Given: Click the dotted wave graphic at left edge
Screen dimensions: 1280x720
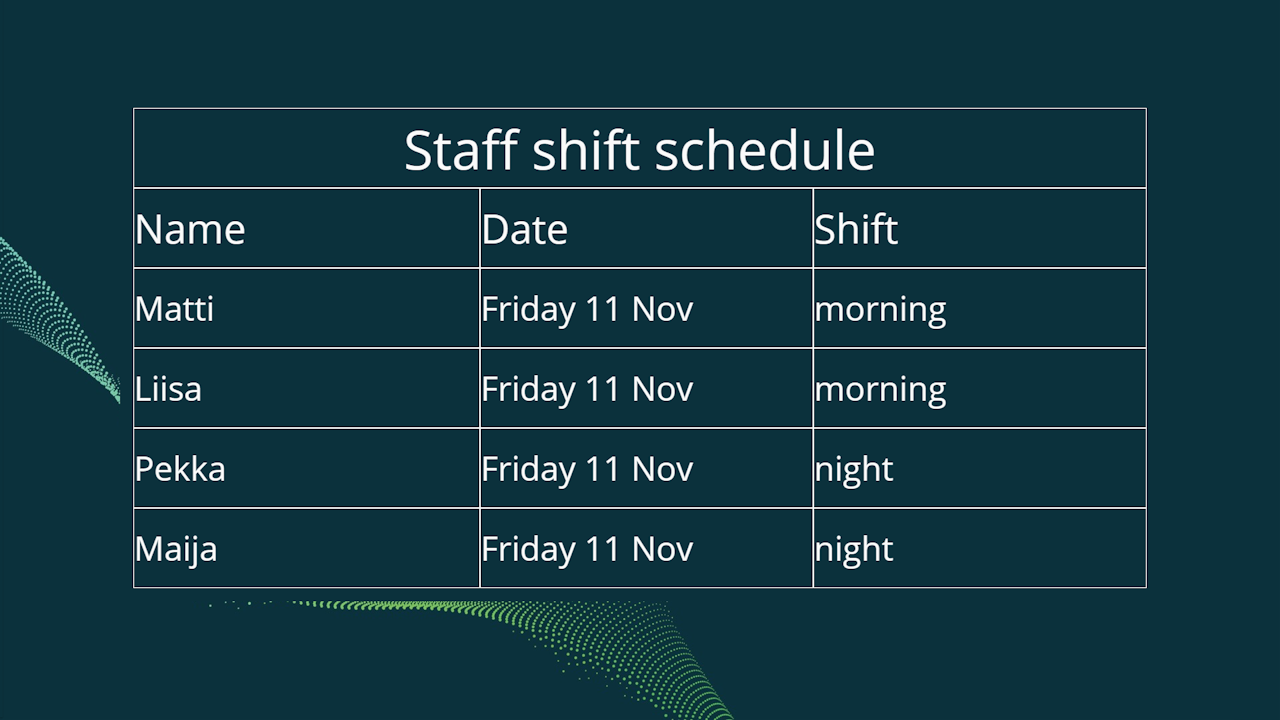Looking at the screenshot, I should [x=50, y=310].
